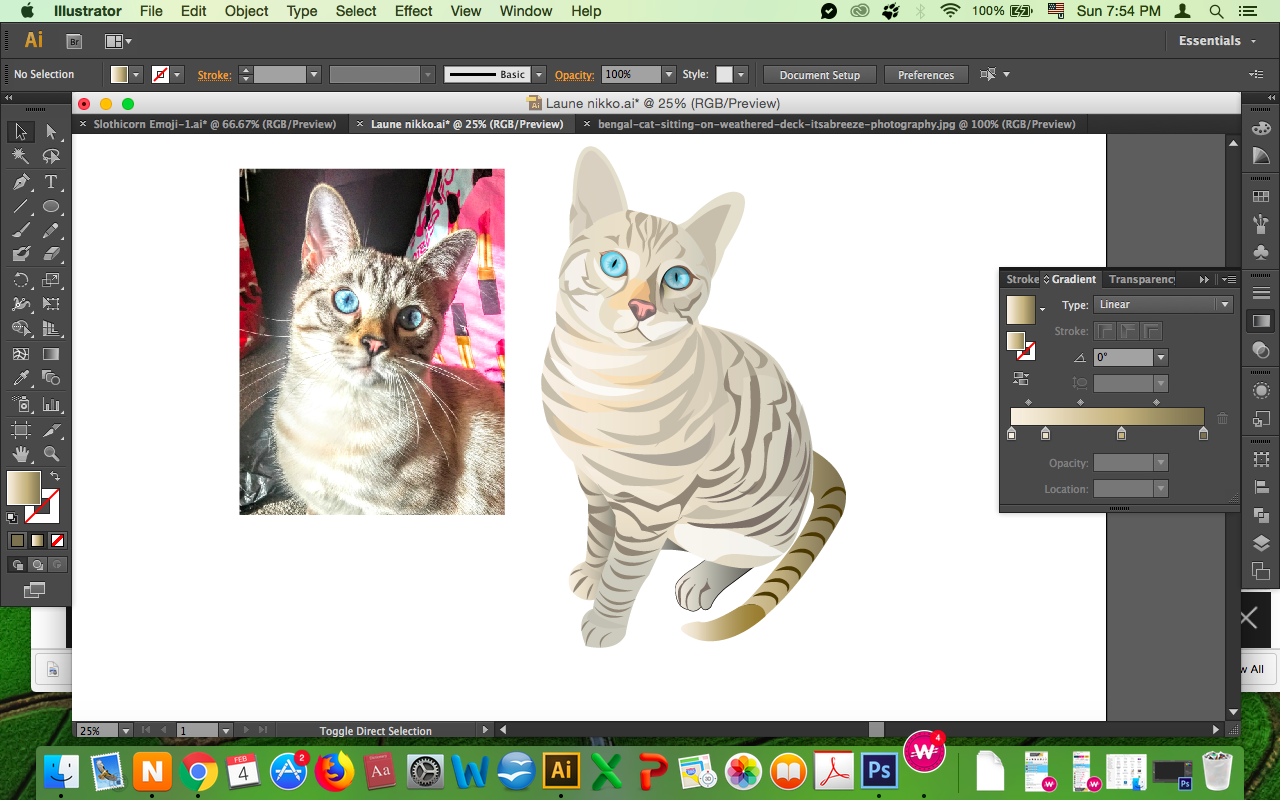Image resolution: width=1280 pixels, height=800 pixels.
Task: Open the Swatches panel grid icon
Action: (x=1261, y=198)
